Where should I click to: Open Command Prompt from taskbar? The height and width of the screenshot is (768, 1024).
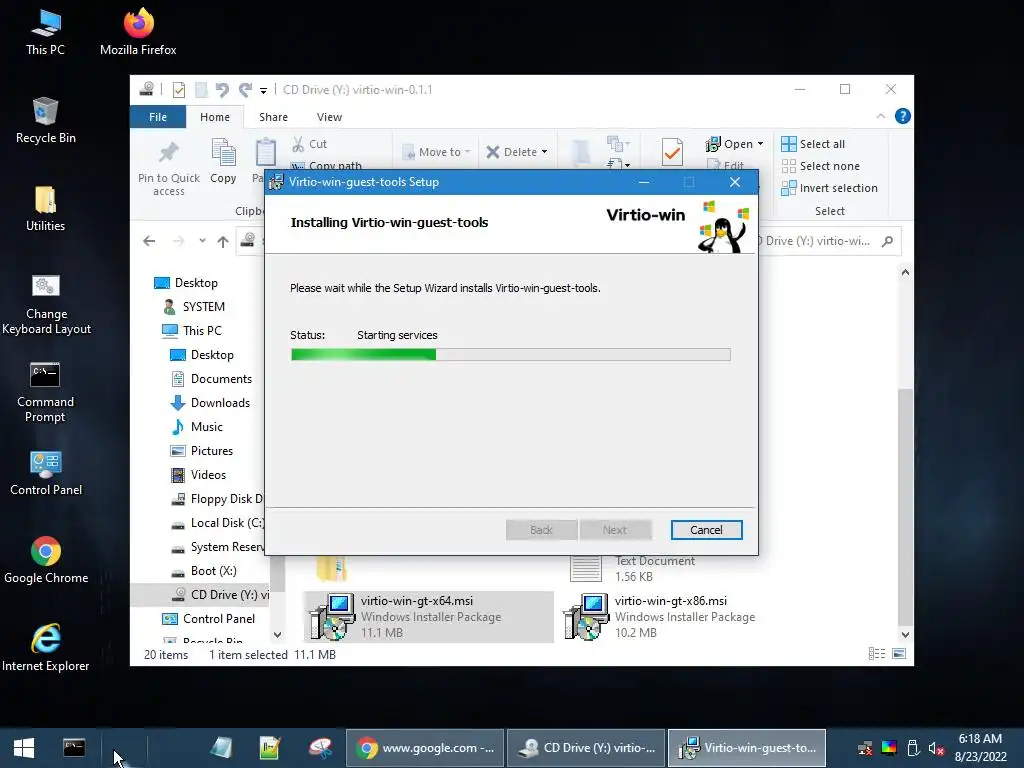pyautogui.click(x=74, y=747)
